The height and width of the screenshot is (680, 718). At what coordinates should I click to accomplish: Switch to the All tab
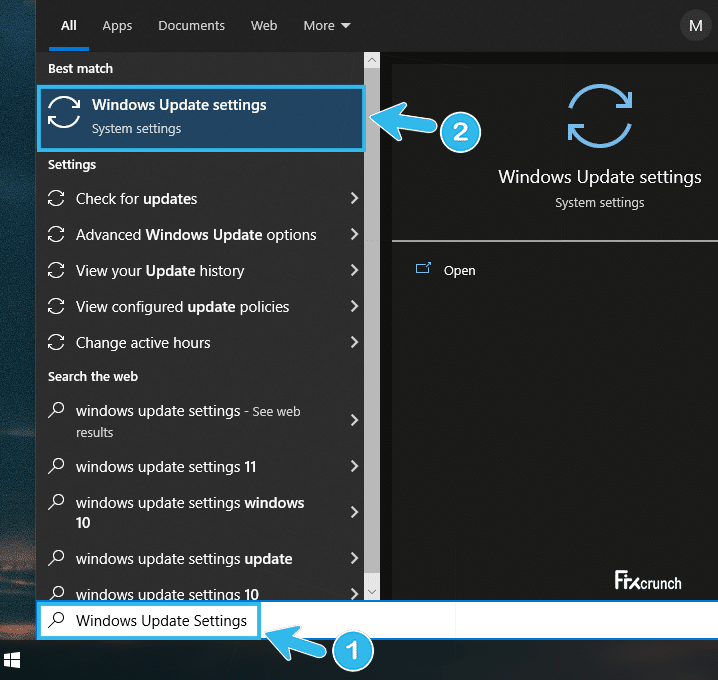coord(69,26)
